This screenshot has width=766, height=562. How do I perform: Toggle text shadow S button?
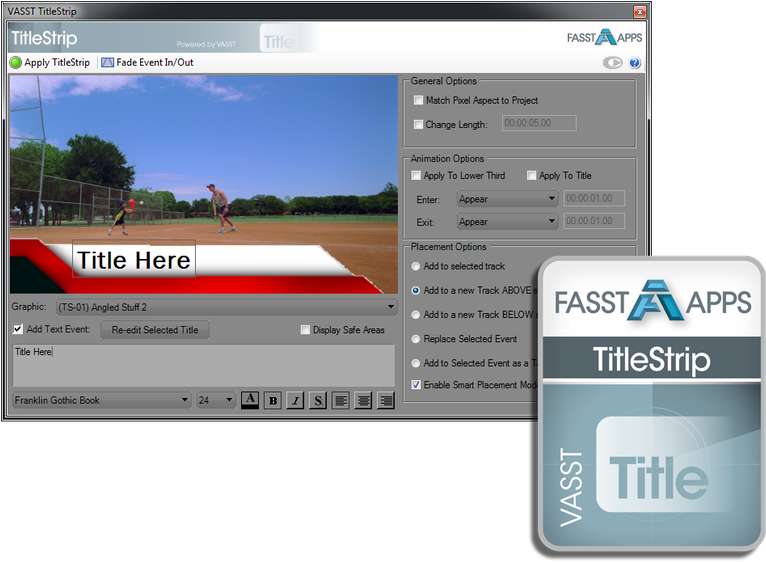(318, 400)
